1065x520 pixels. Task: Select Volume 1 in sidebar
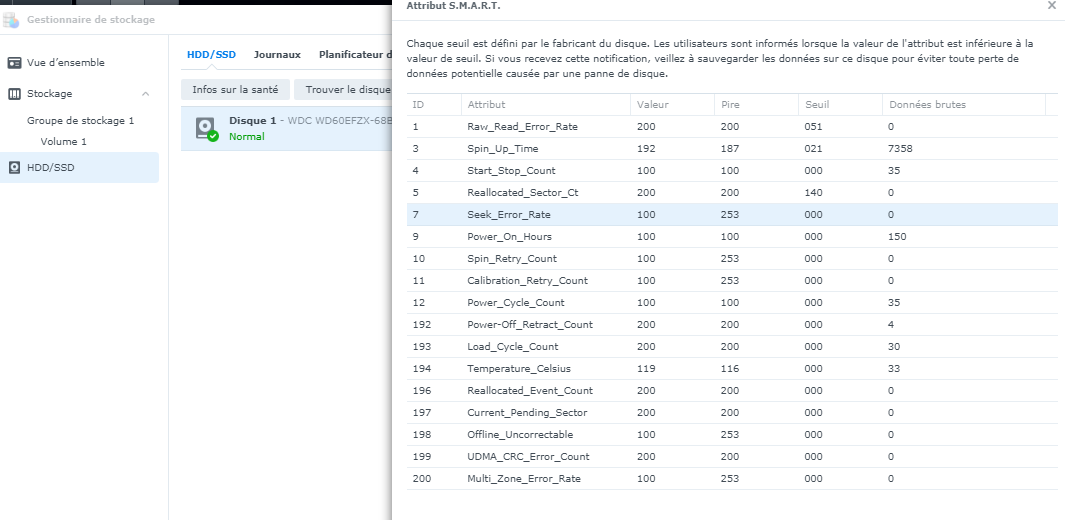coord(64,142)
